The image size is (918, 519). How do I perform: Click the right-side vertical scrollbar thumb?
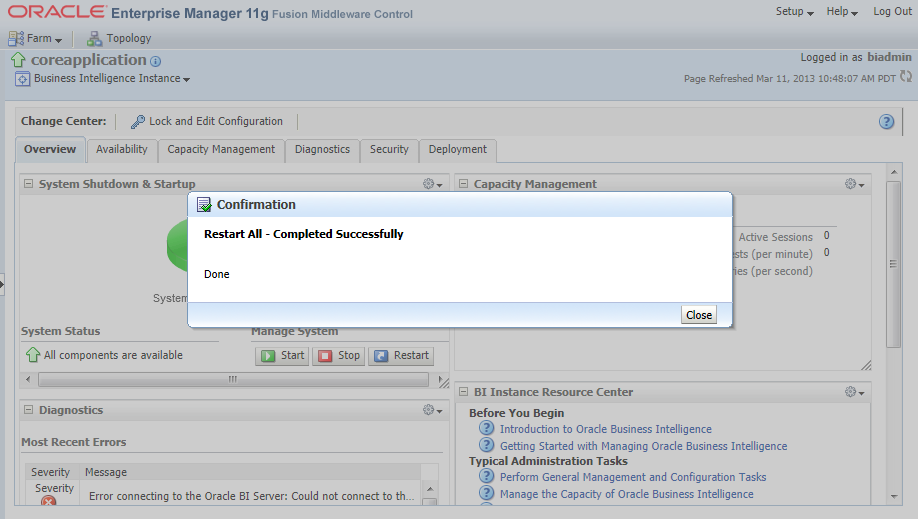coord(893,264)
